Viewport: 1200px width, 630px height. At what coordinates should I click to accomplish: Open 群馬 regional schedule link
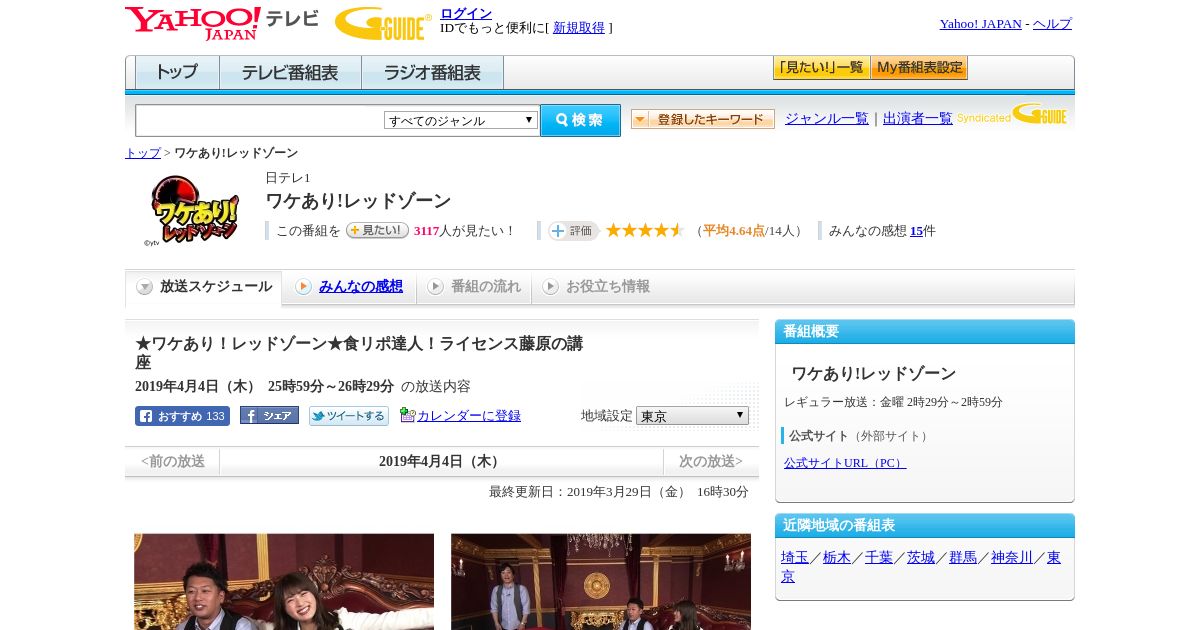coord(963,558)
